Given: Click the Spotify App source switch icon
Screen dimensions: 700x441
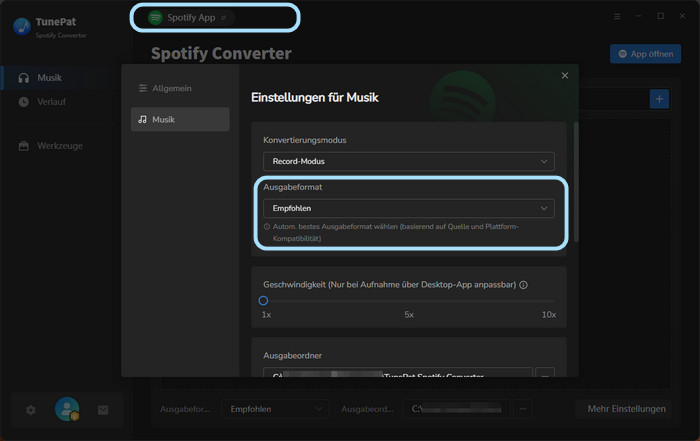Looking at the screenshot, I should (x=223, y=18).
